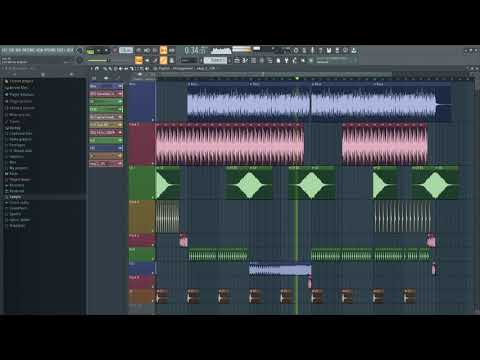Expand Mixer presets folder in browser
This screenshot has height=360, width=480.
(x=17, y=115)
